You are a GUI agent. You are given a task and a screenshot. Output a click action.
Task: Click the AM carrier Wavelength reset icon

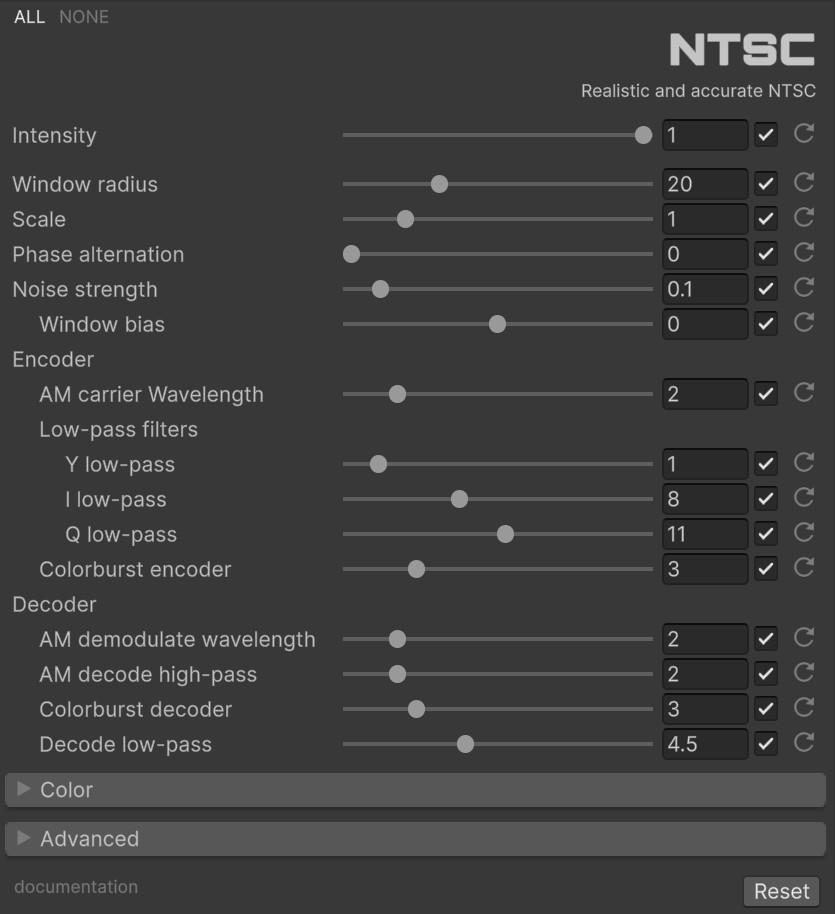(804, 393)
